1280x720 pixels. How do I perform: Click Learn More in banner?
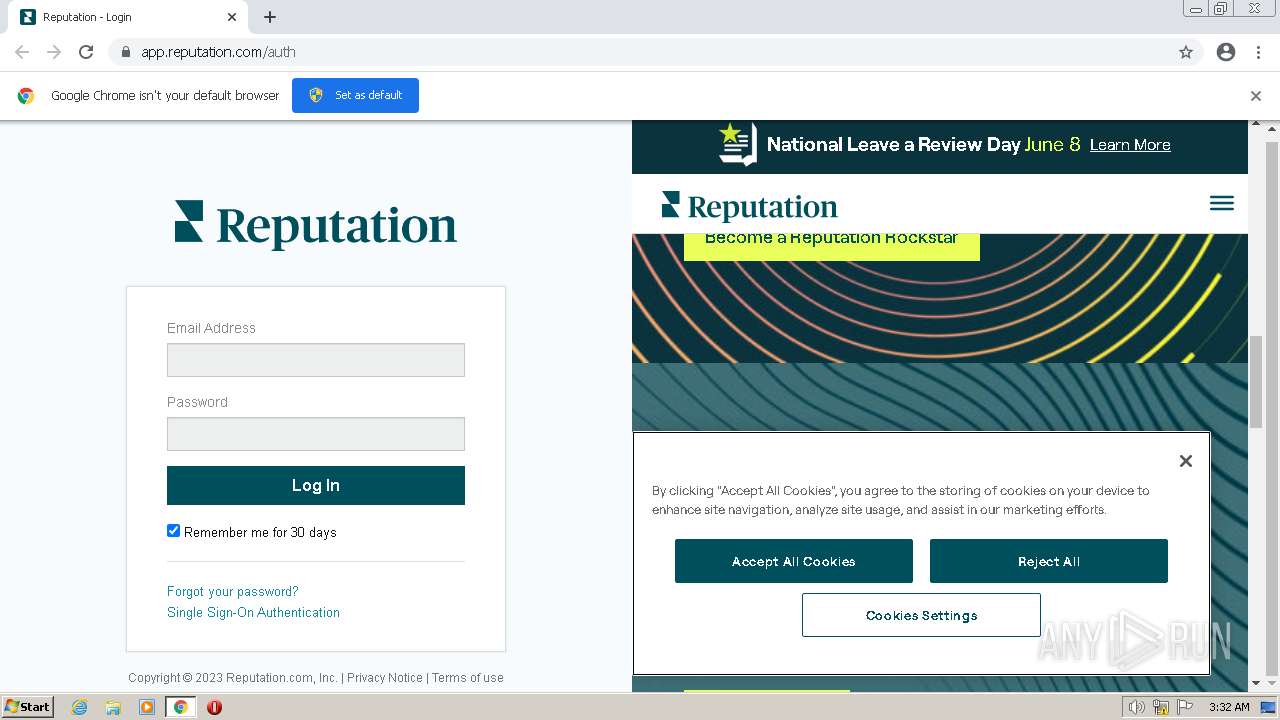point(1130,145)
